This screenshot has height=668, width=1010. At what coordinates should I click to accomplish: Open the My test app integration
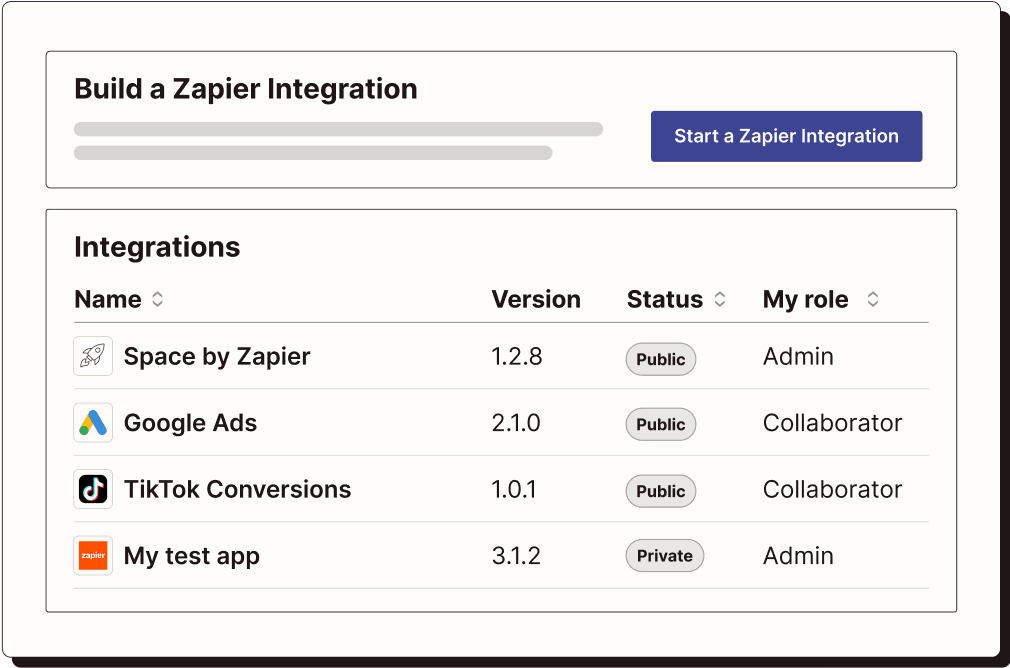coord(191,556)
